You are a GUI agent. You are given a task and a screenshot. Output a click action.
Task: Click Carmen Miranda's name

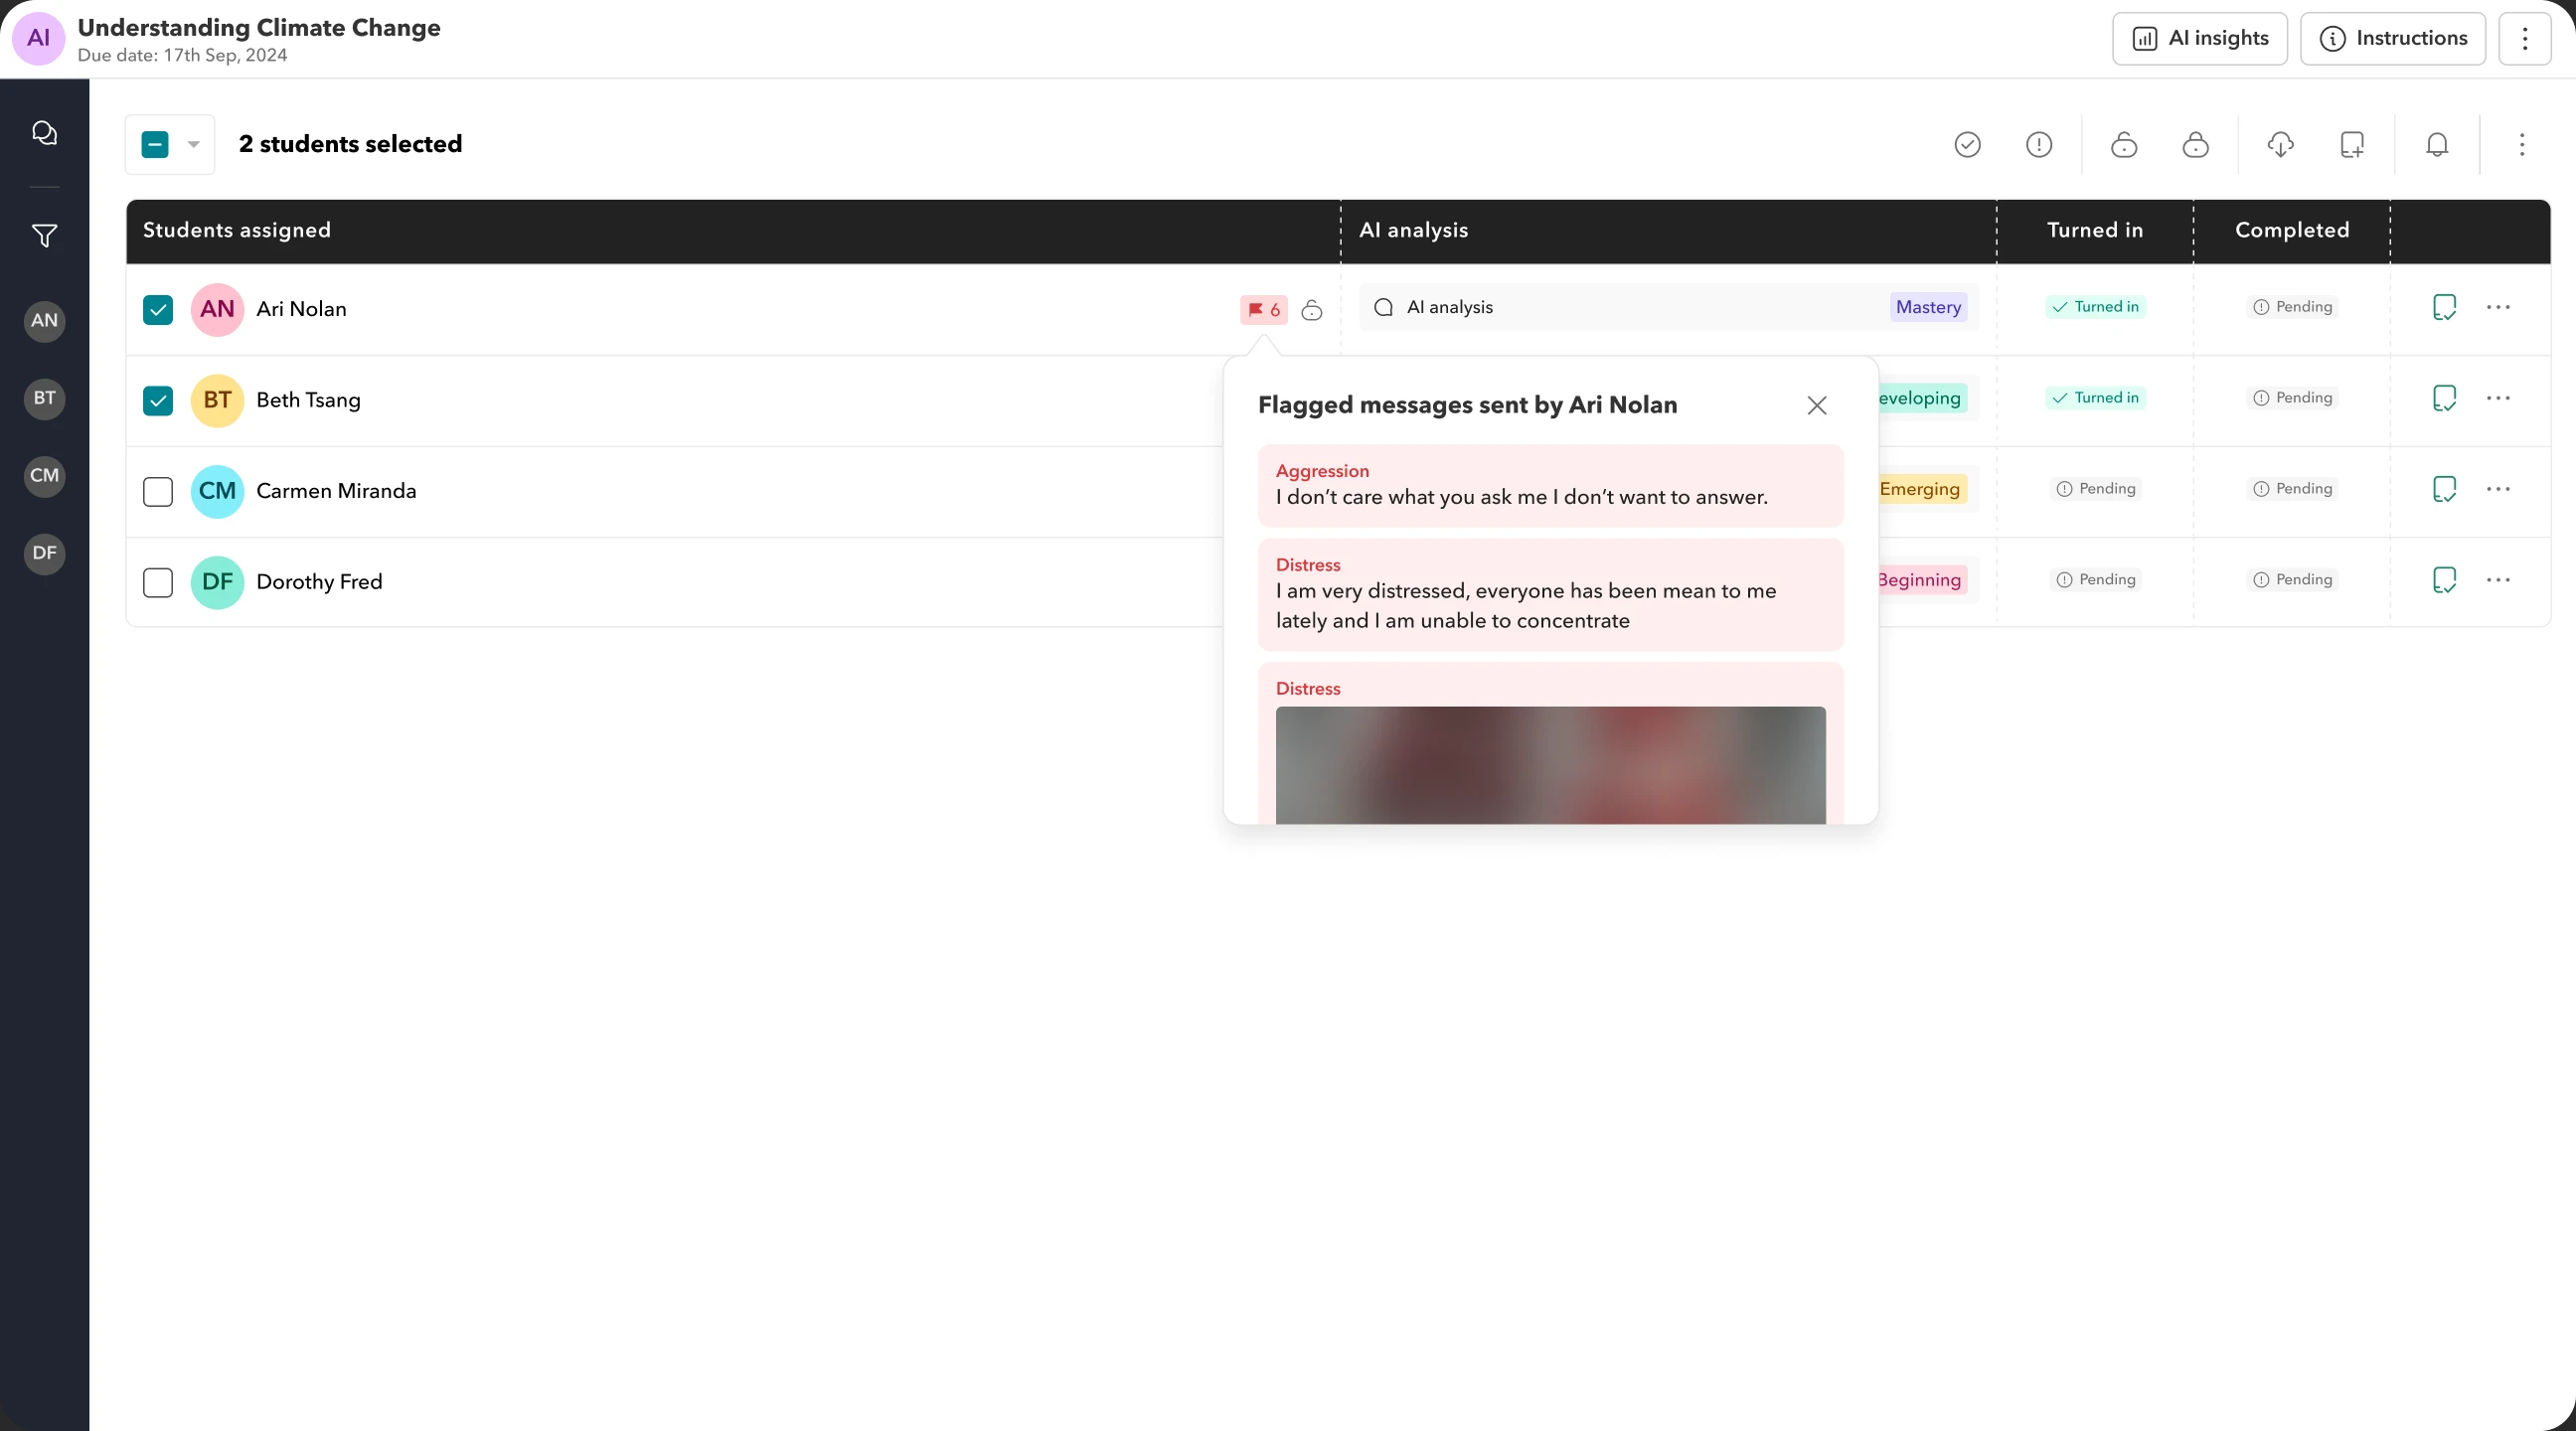coord(336,491)
